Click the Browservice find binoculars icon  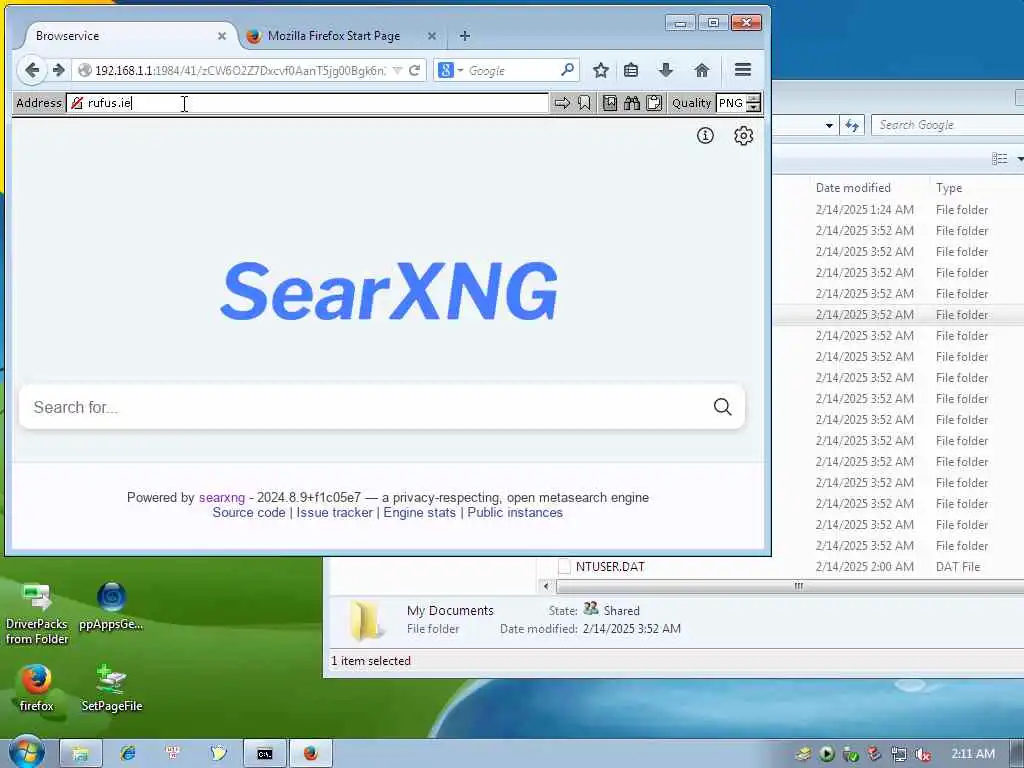[x=632, y=103]
